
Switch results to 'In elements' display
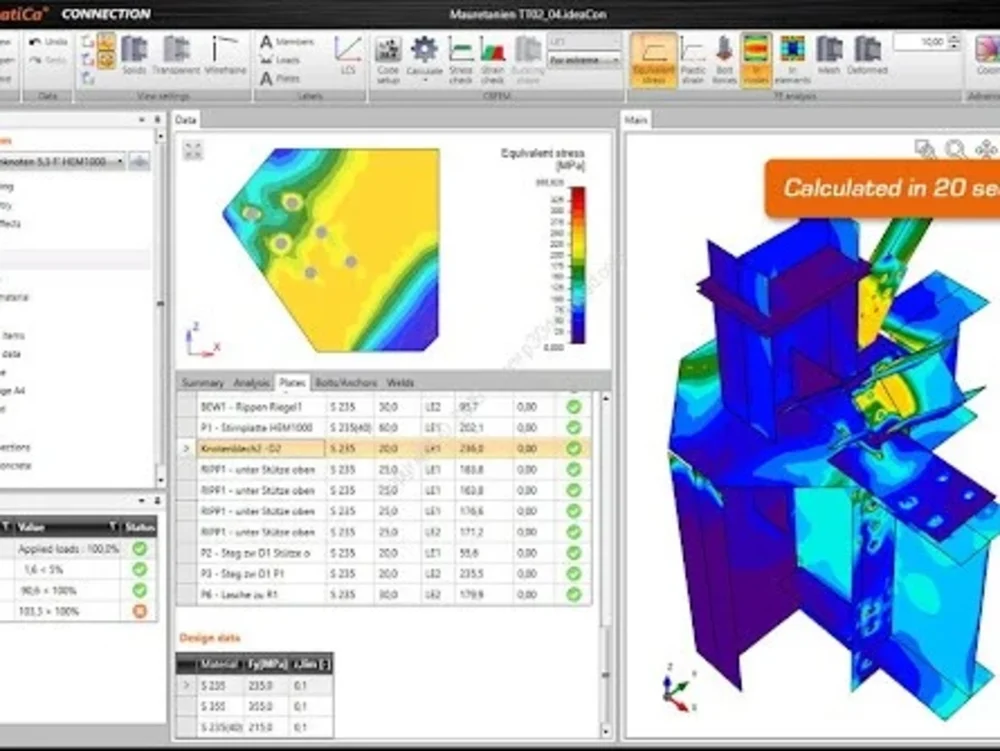(793, 60)
